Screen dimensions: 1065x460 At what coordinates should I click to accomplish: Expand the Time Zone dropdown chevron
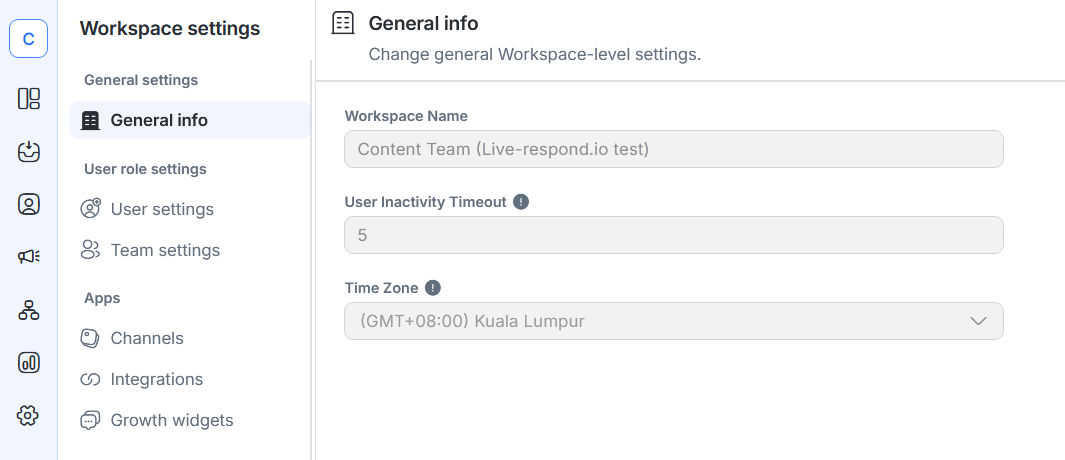tap(978, 321)
